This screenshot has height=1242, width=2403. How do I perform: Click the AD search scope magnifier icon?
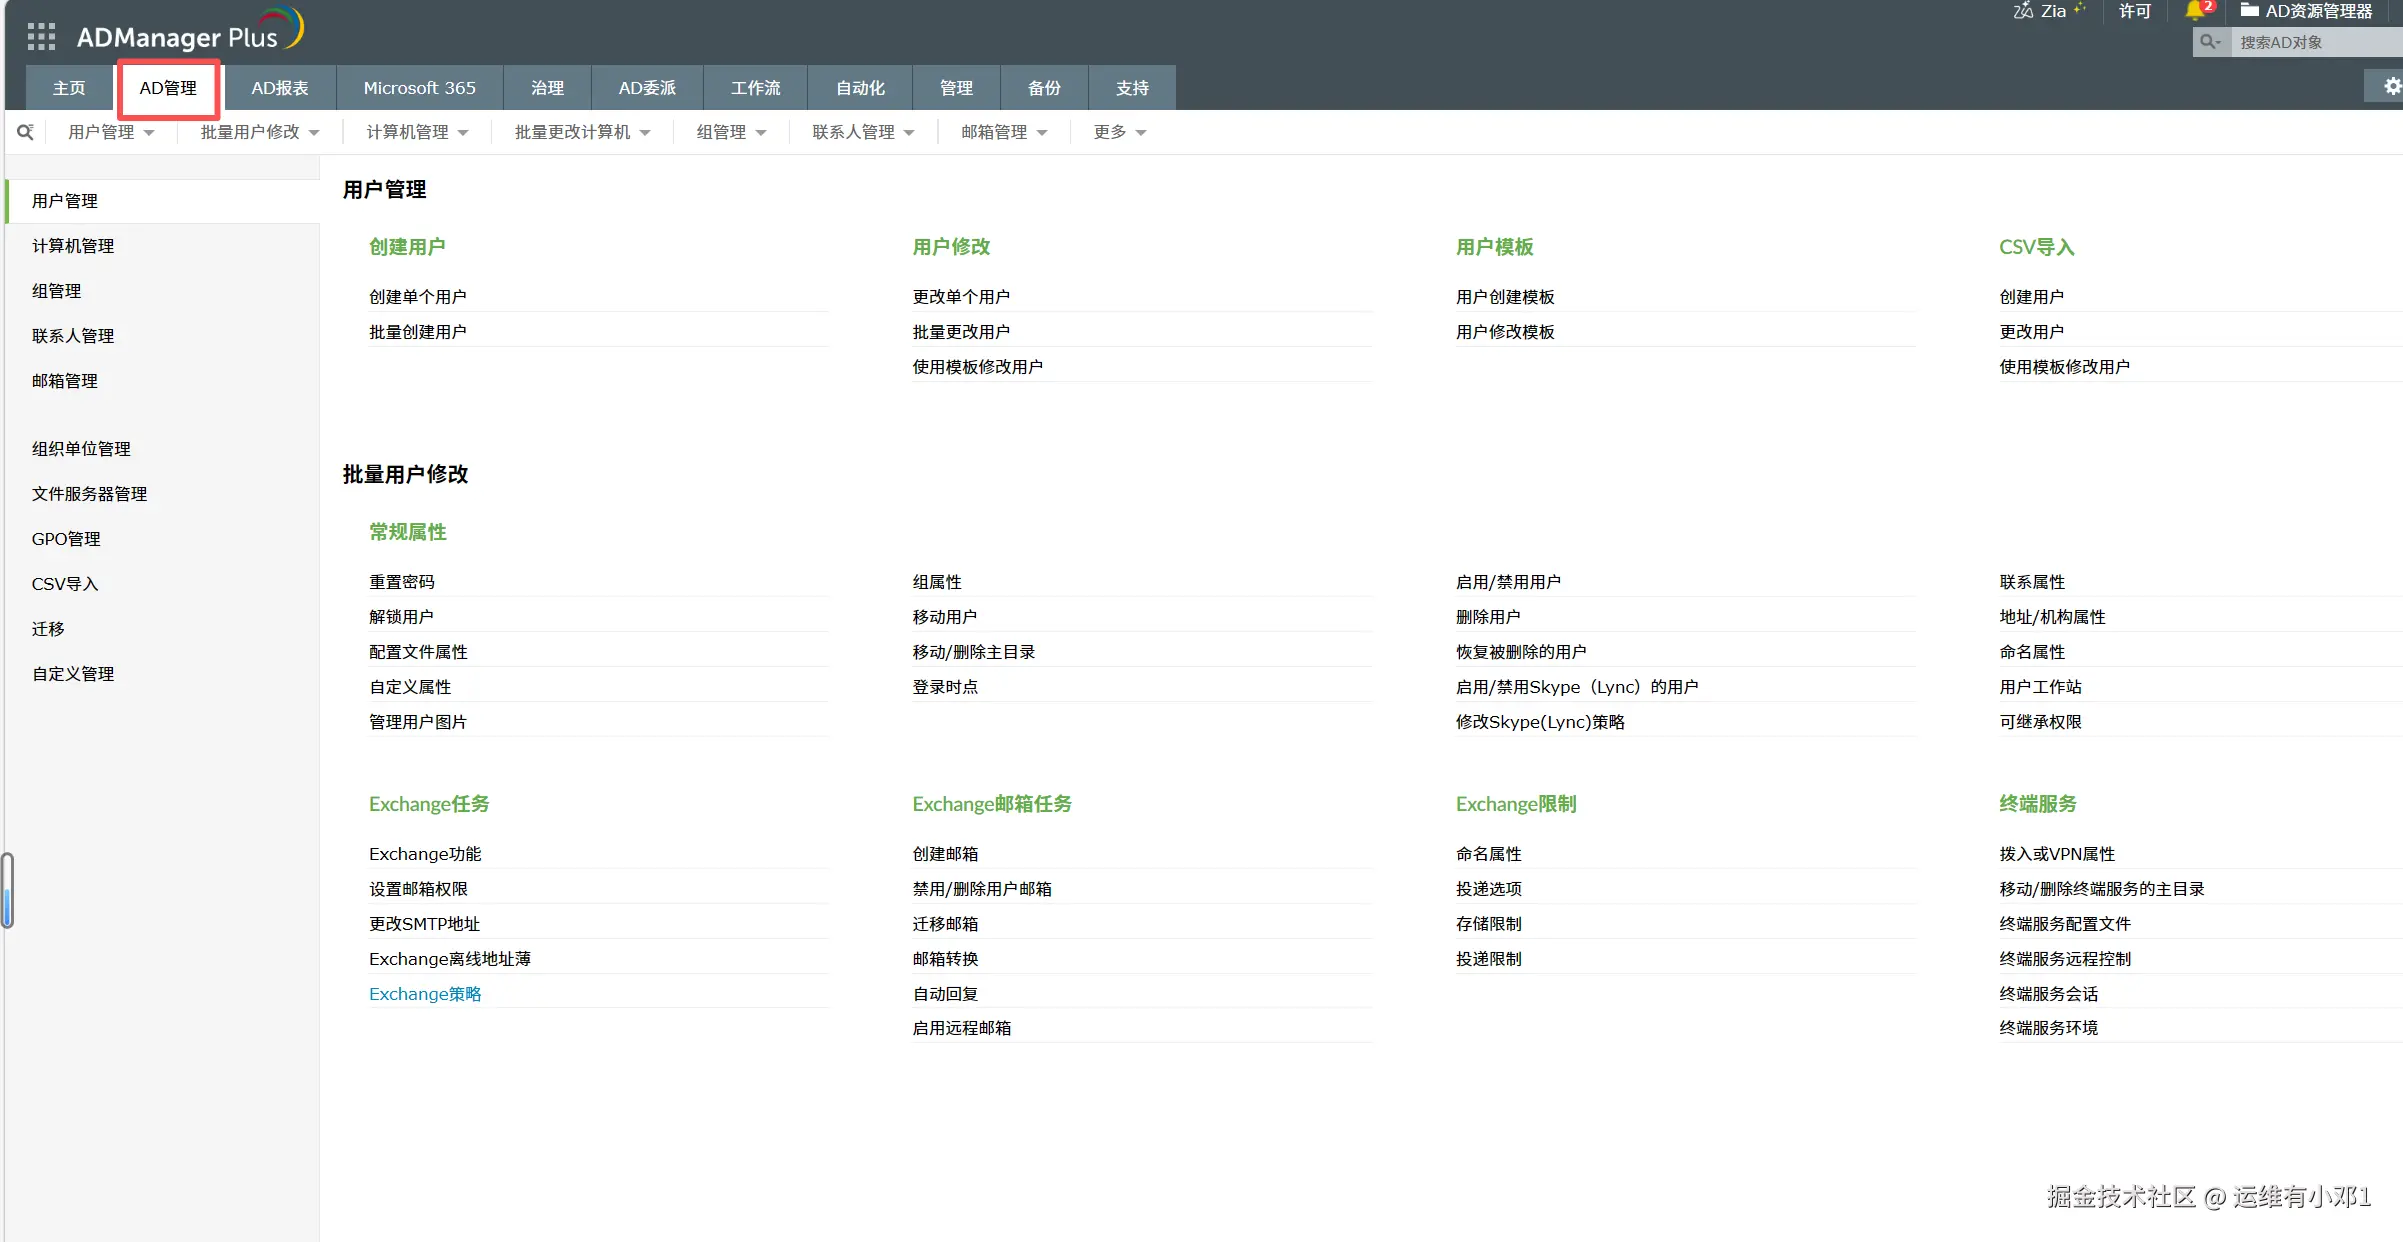pos(2210,42)
